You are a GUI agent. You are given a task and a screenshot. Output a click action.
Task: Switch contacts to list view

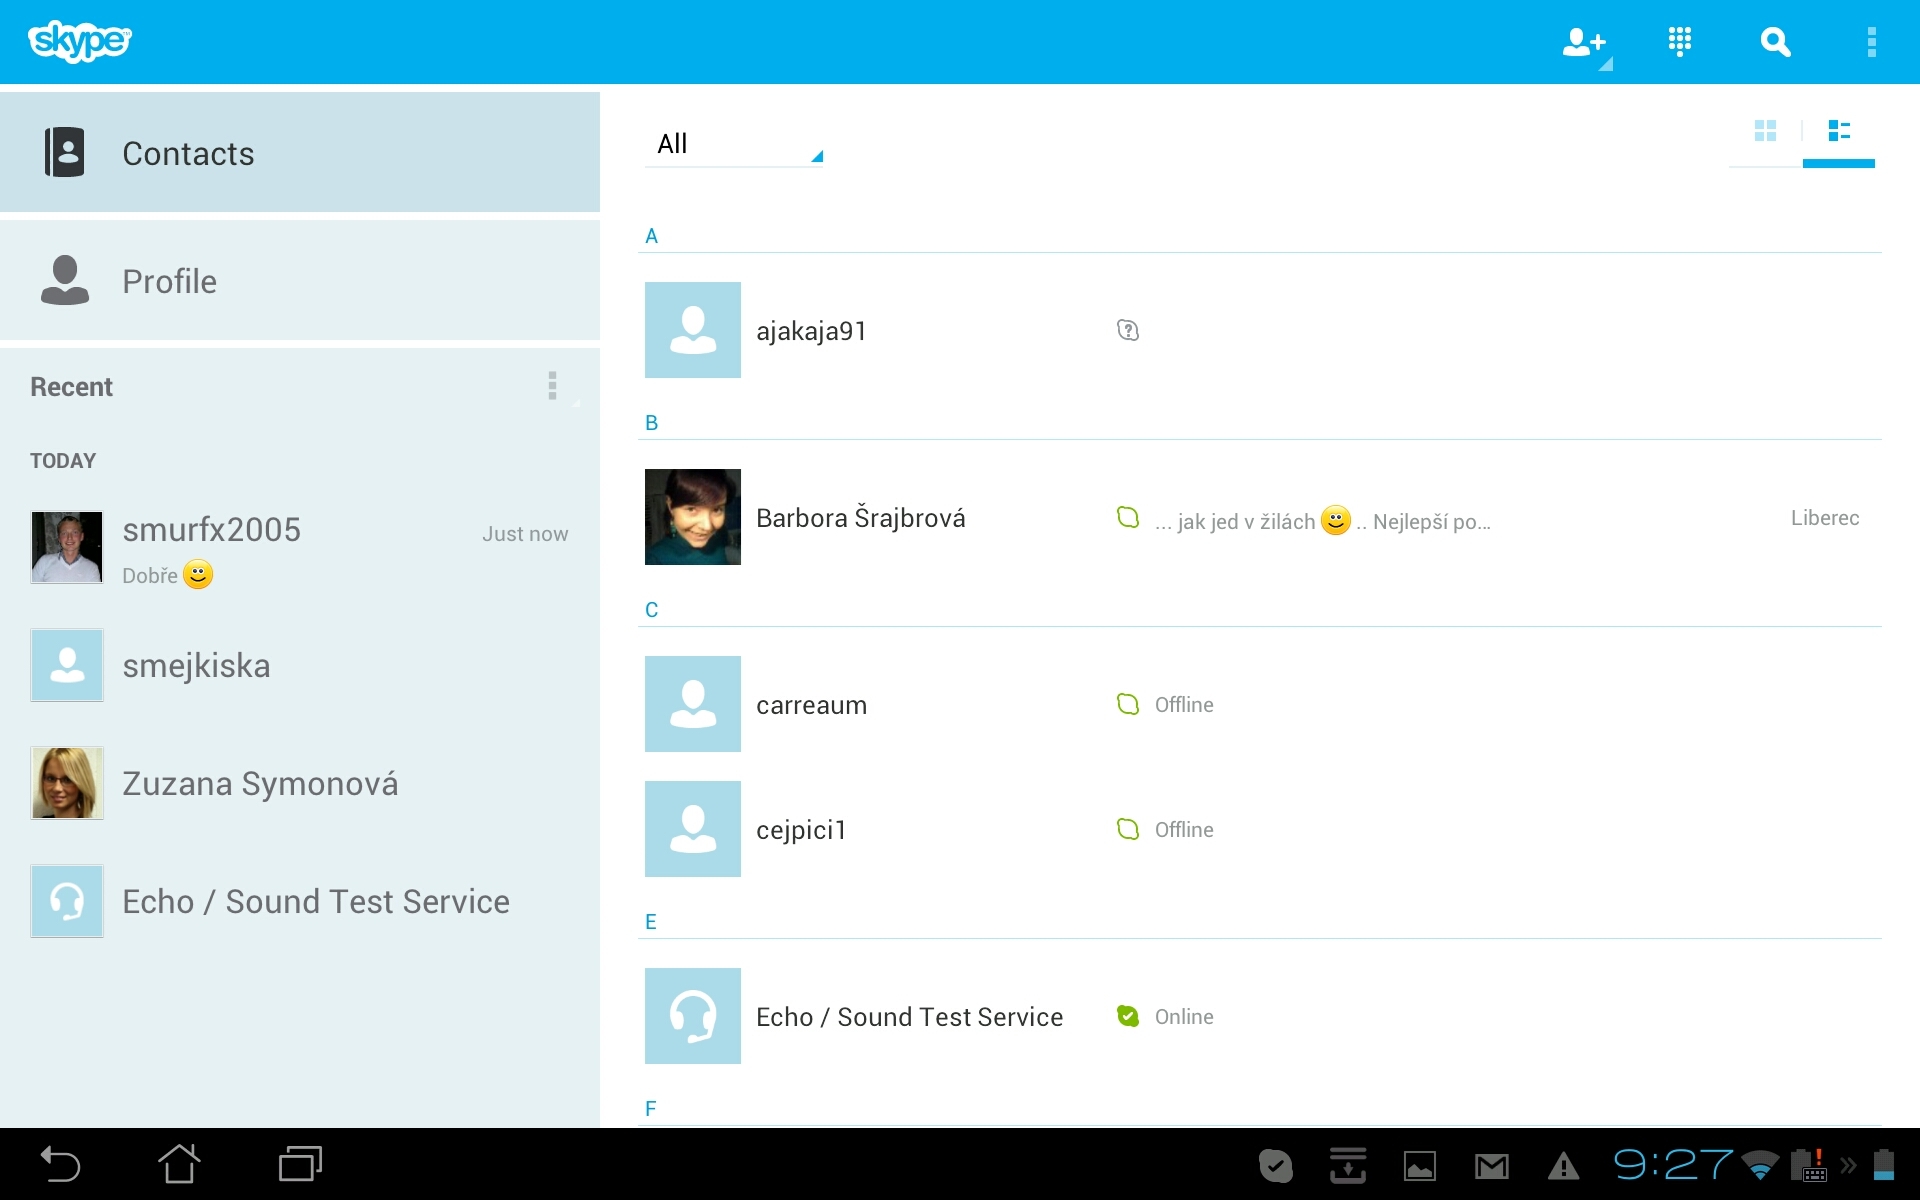tap(1839, 130)
